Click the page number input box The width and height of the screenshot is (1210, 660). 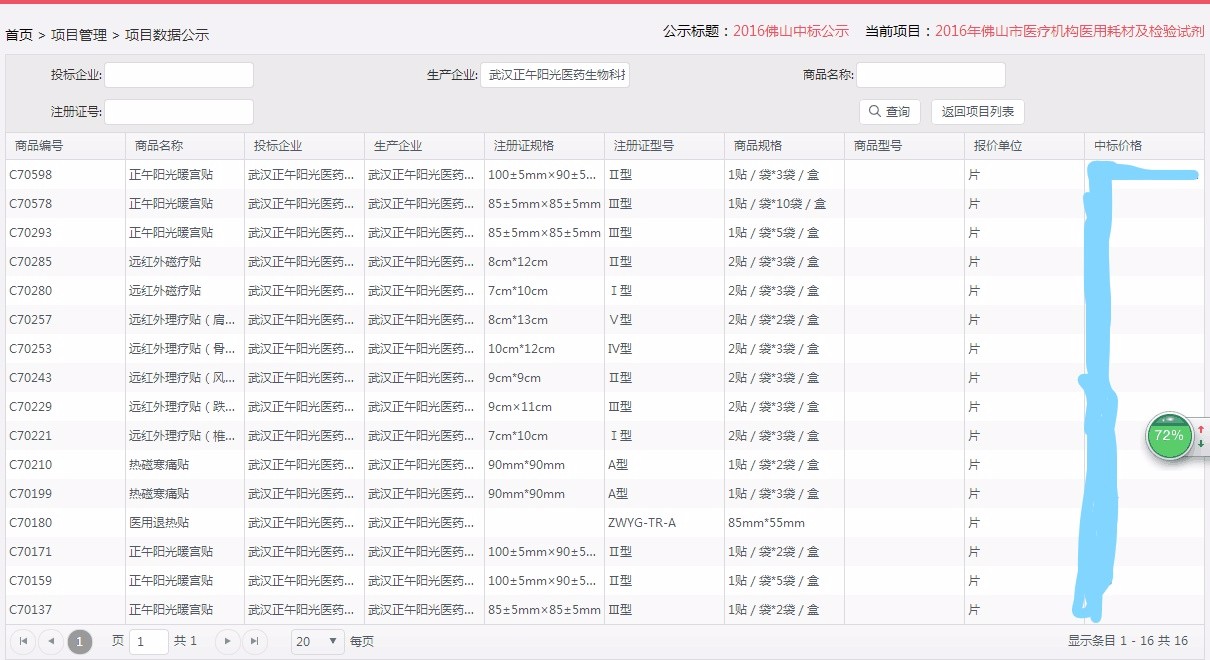(149, 641)
